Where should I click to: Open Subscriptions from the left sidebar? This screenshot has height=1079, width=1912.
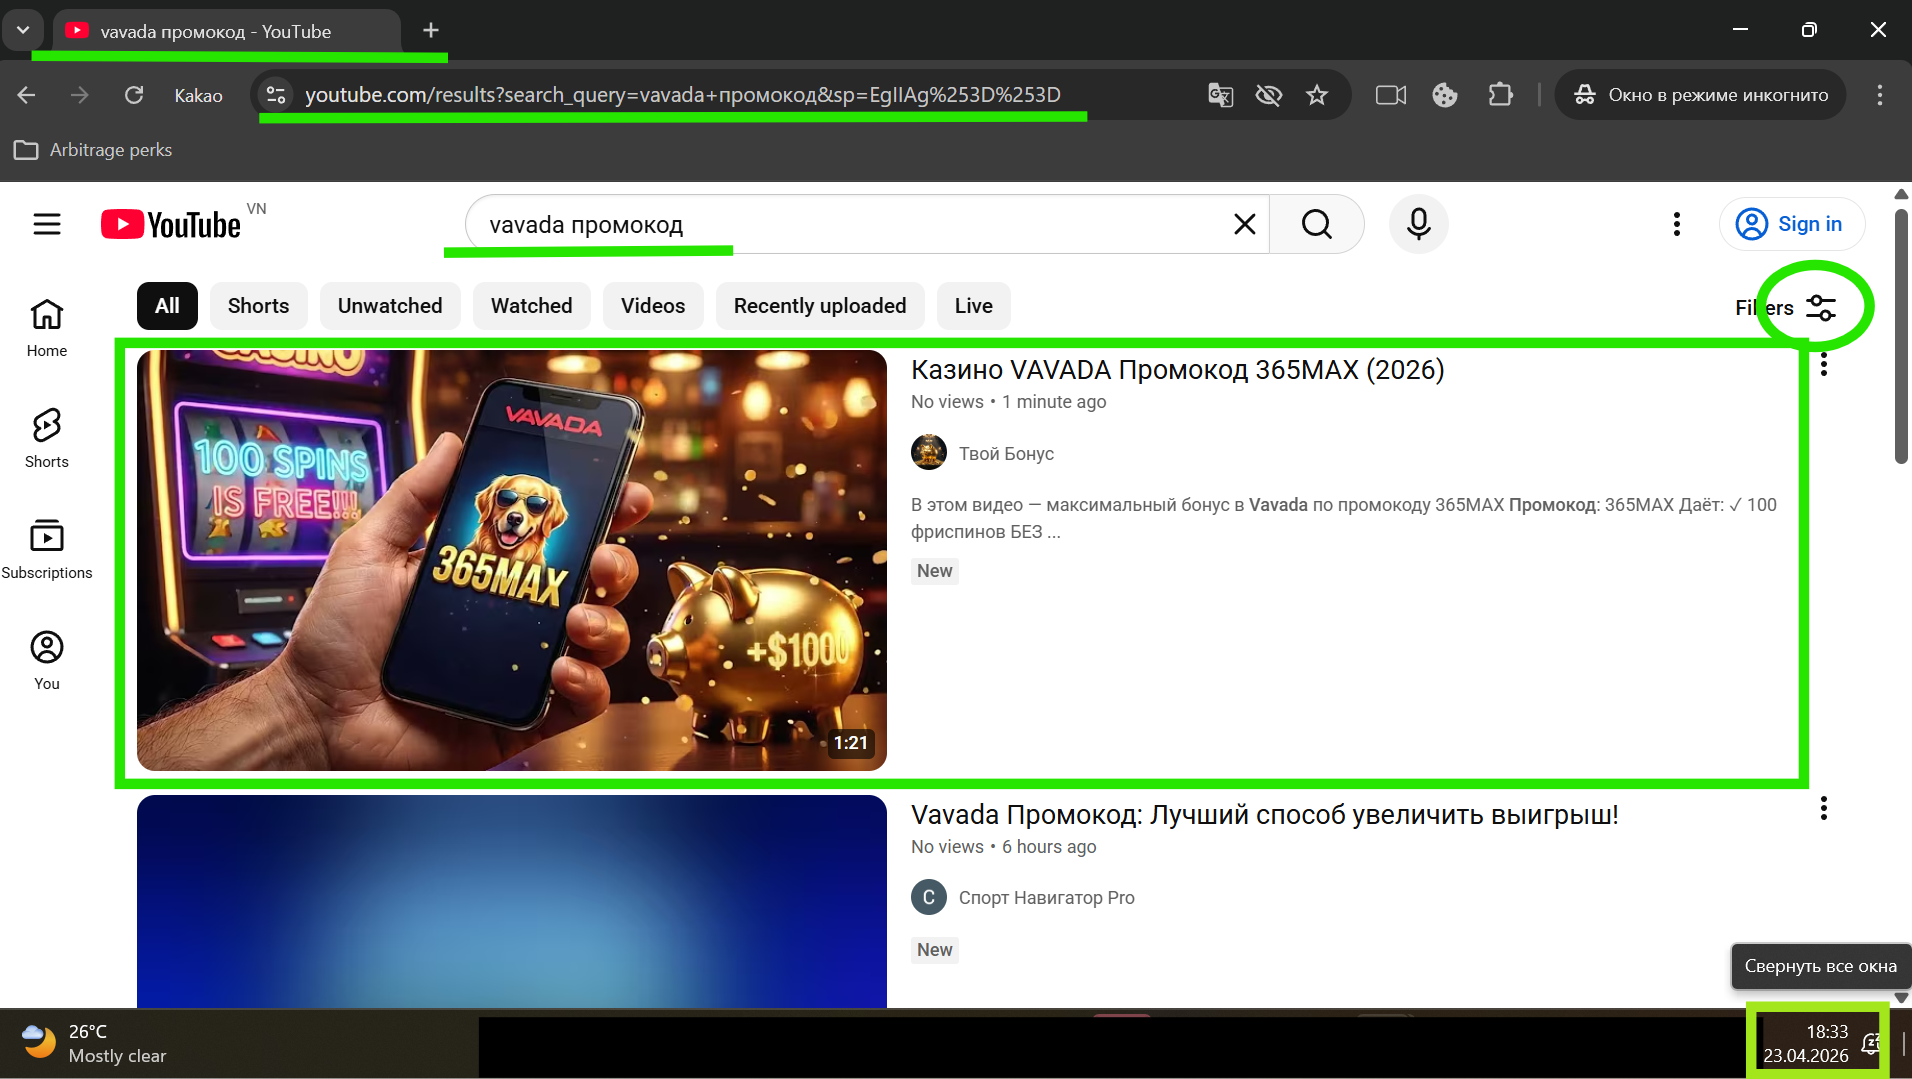(47, 549)
